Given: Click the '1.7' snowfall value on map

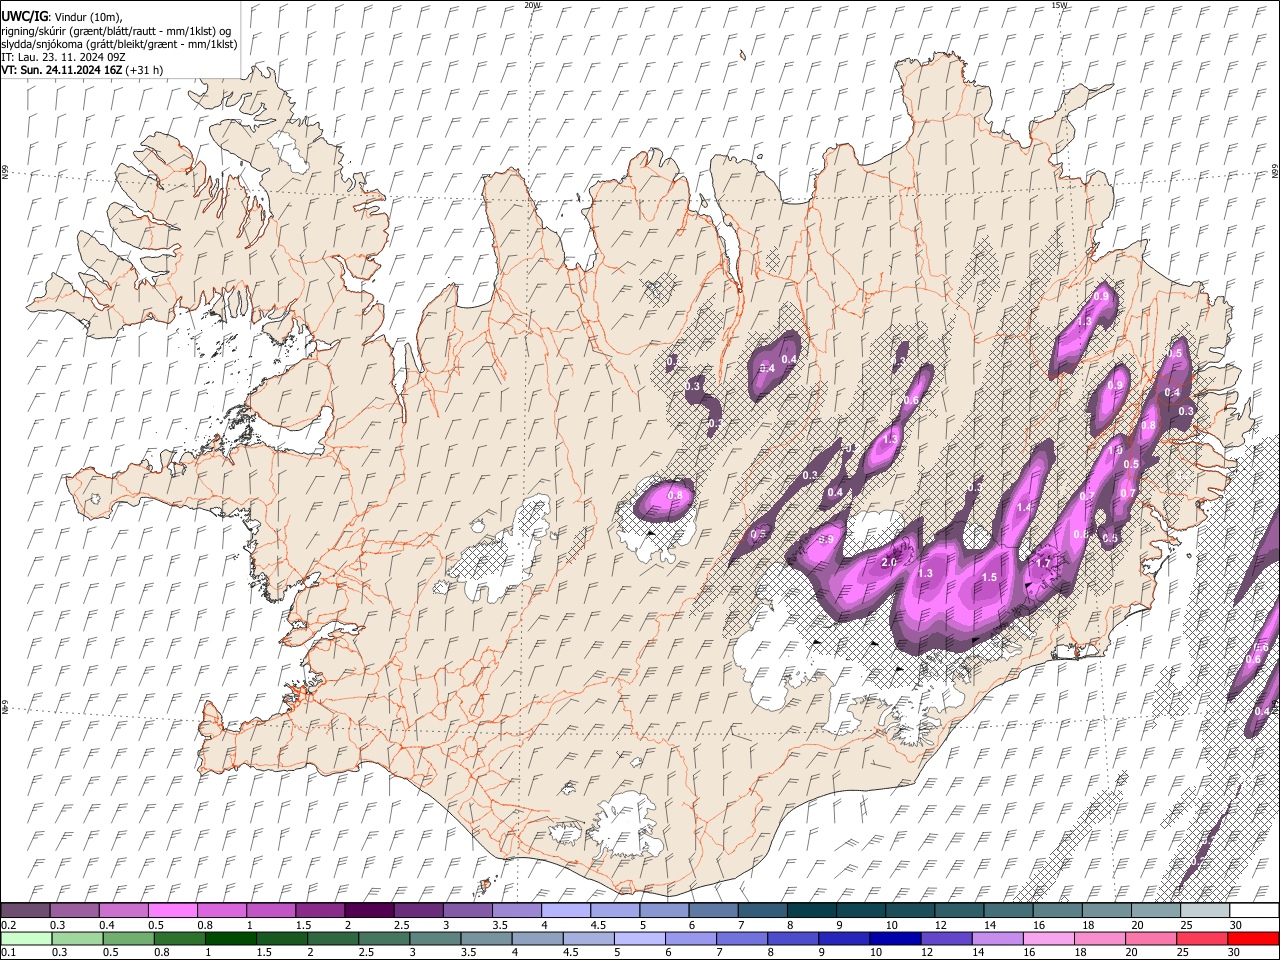Looking at the screenshot, I should tap(1043, 563).
